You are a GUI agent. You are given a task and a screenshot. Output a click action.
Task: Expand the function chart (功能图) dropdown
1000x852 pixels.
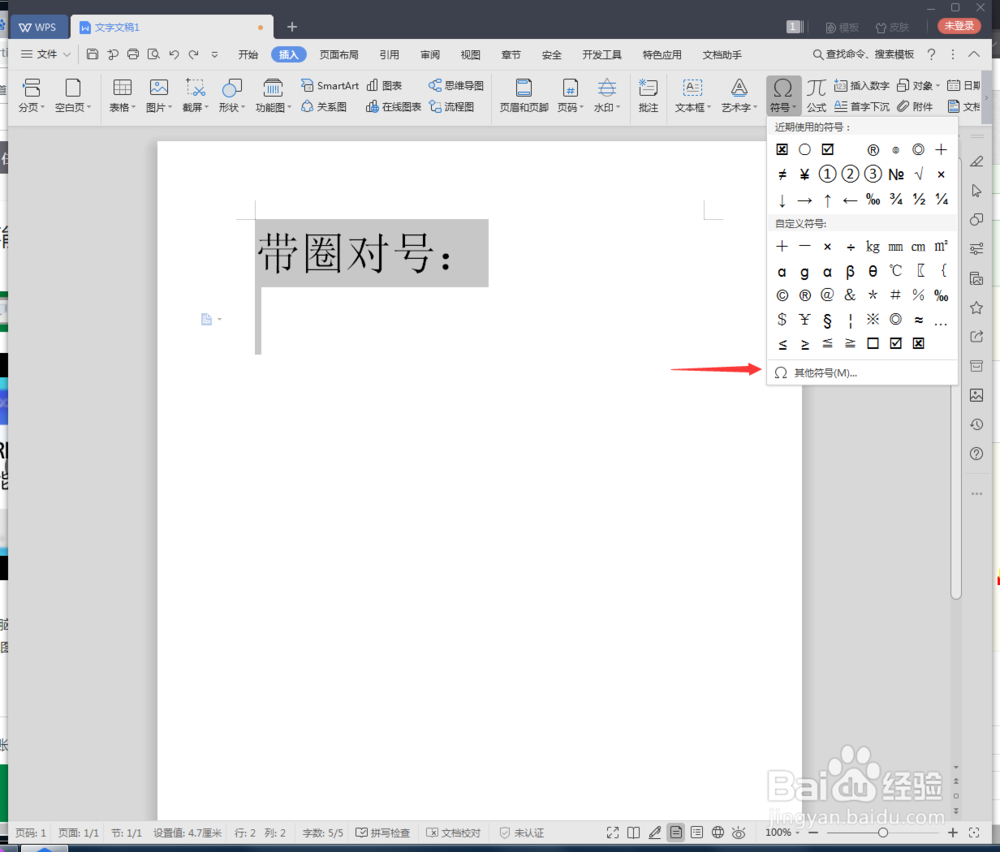tap(289, 107)
